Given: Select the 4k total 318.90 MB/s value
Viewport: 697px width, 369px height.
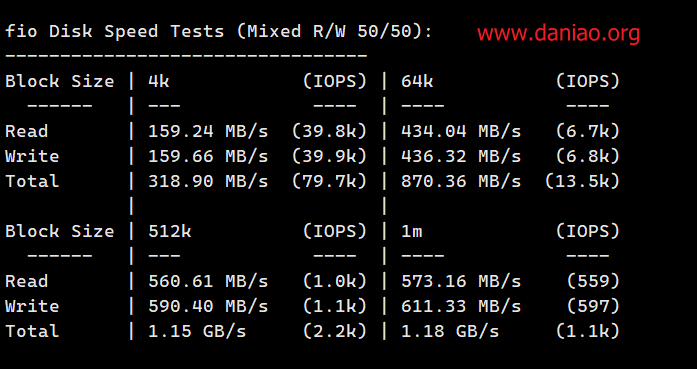Looking at the screenshot, I should (208, 181).
